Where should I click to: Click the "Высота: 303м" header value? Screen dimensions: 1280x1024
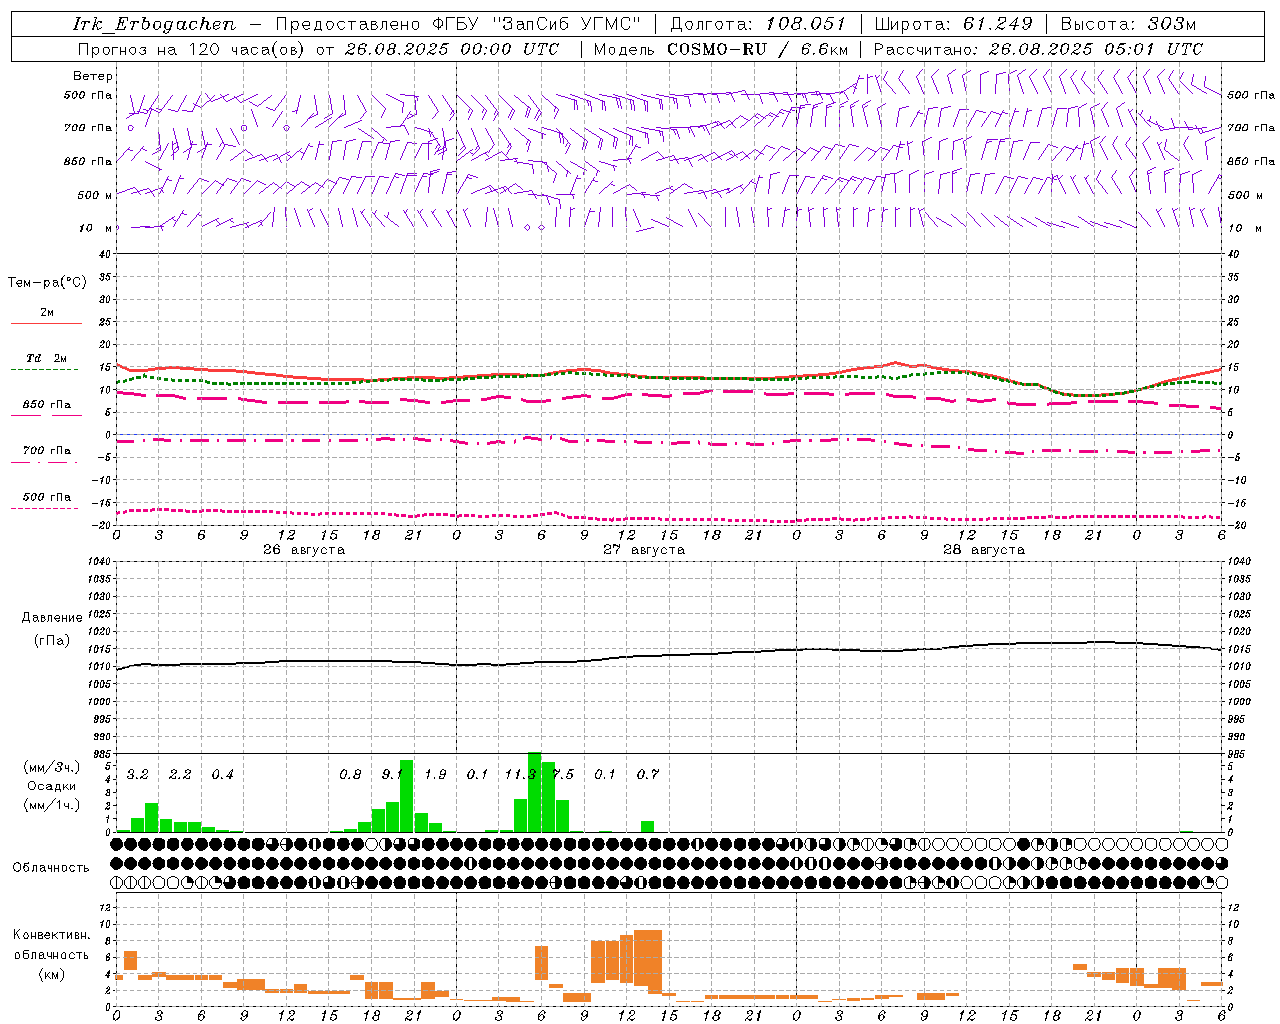coord(1128,24)
